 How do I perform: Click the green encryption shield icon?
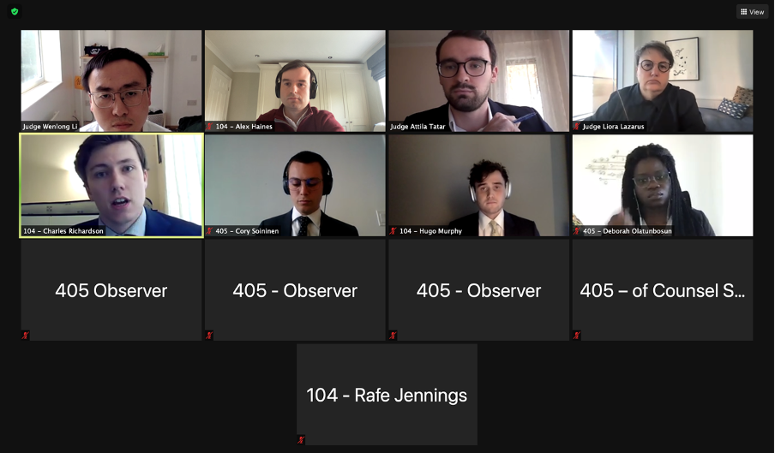click(14, 11)
